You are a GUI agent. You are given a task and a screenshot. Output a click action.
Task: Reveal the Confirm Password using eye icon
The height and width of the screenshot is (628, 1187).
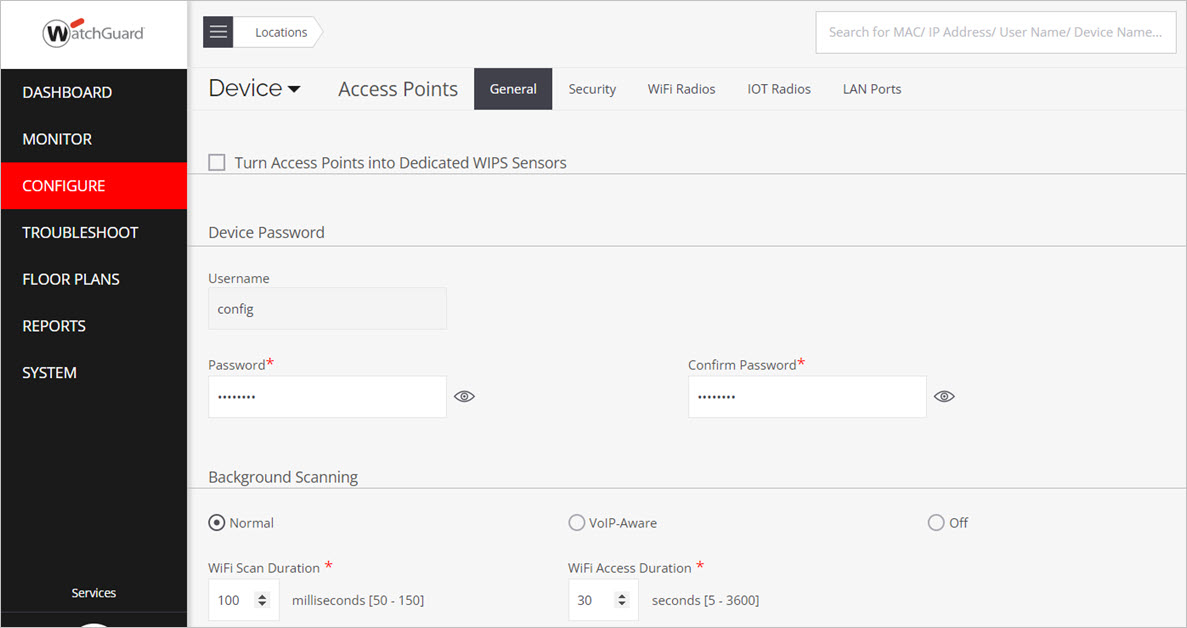tap(944, 396)
